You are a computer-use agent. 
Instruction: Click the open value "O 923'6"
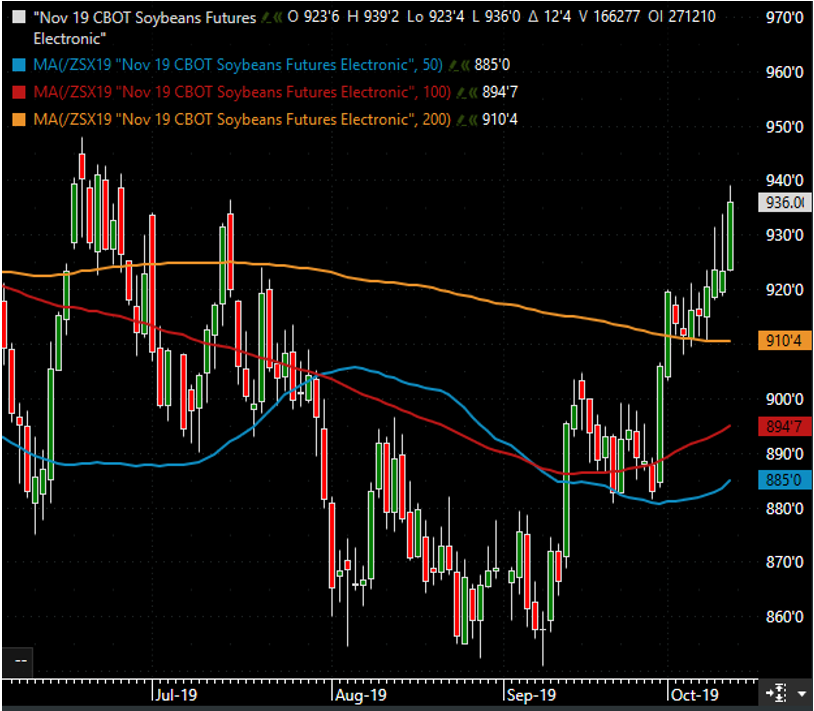pos(313,17)
